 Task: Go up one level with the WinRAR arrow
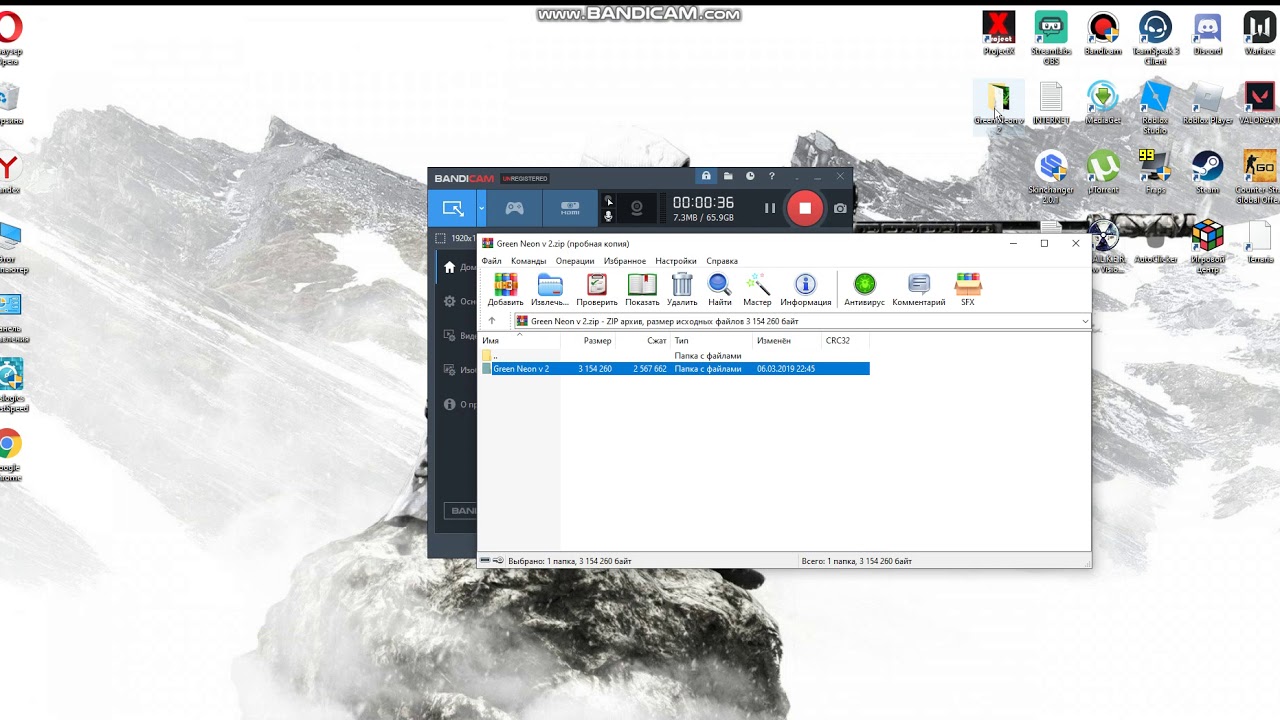coord(491,321)
